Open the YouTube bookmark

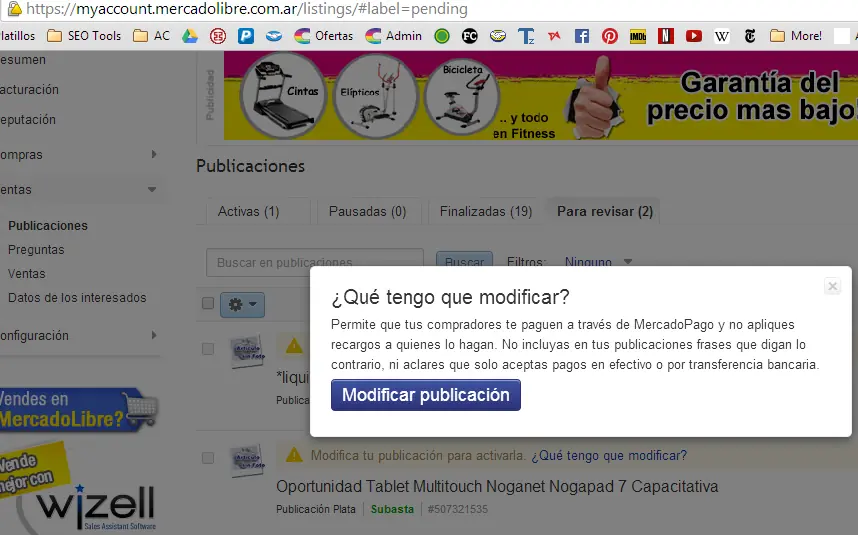pyautogui.click(x=694, y=36)
